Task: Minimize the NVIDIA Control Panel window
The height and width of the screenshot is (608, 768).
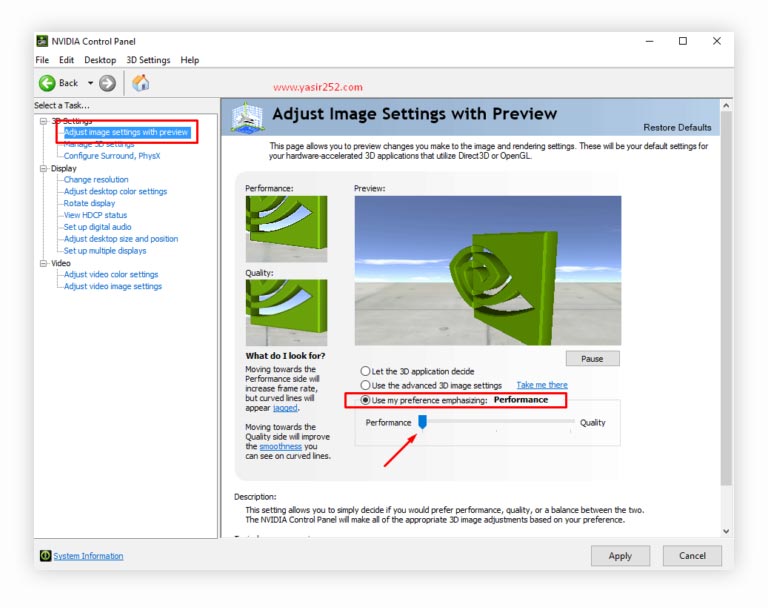Action: click(649, 42)
